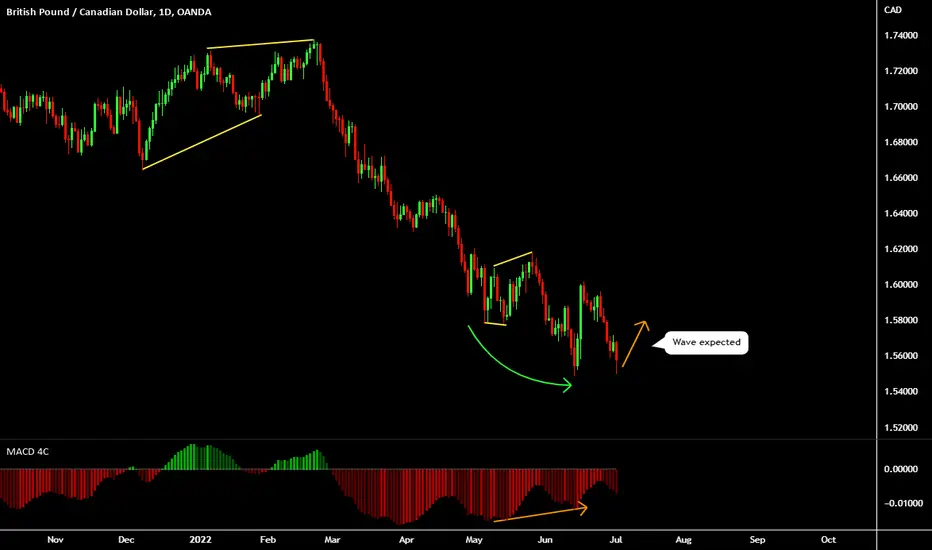This screenshot has height=550, width=932.
Task: Click the Nov label on time axis
Action: coord(55,540)
